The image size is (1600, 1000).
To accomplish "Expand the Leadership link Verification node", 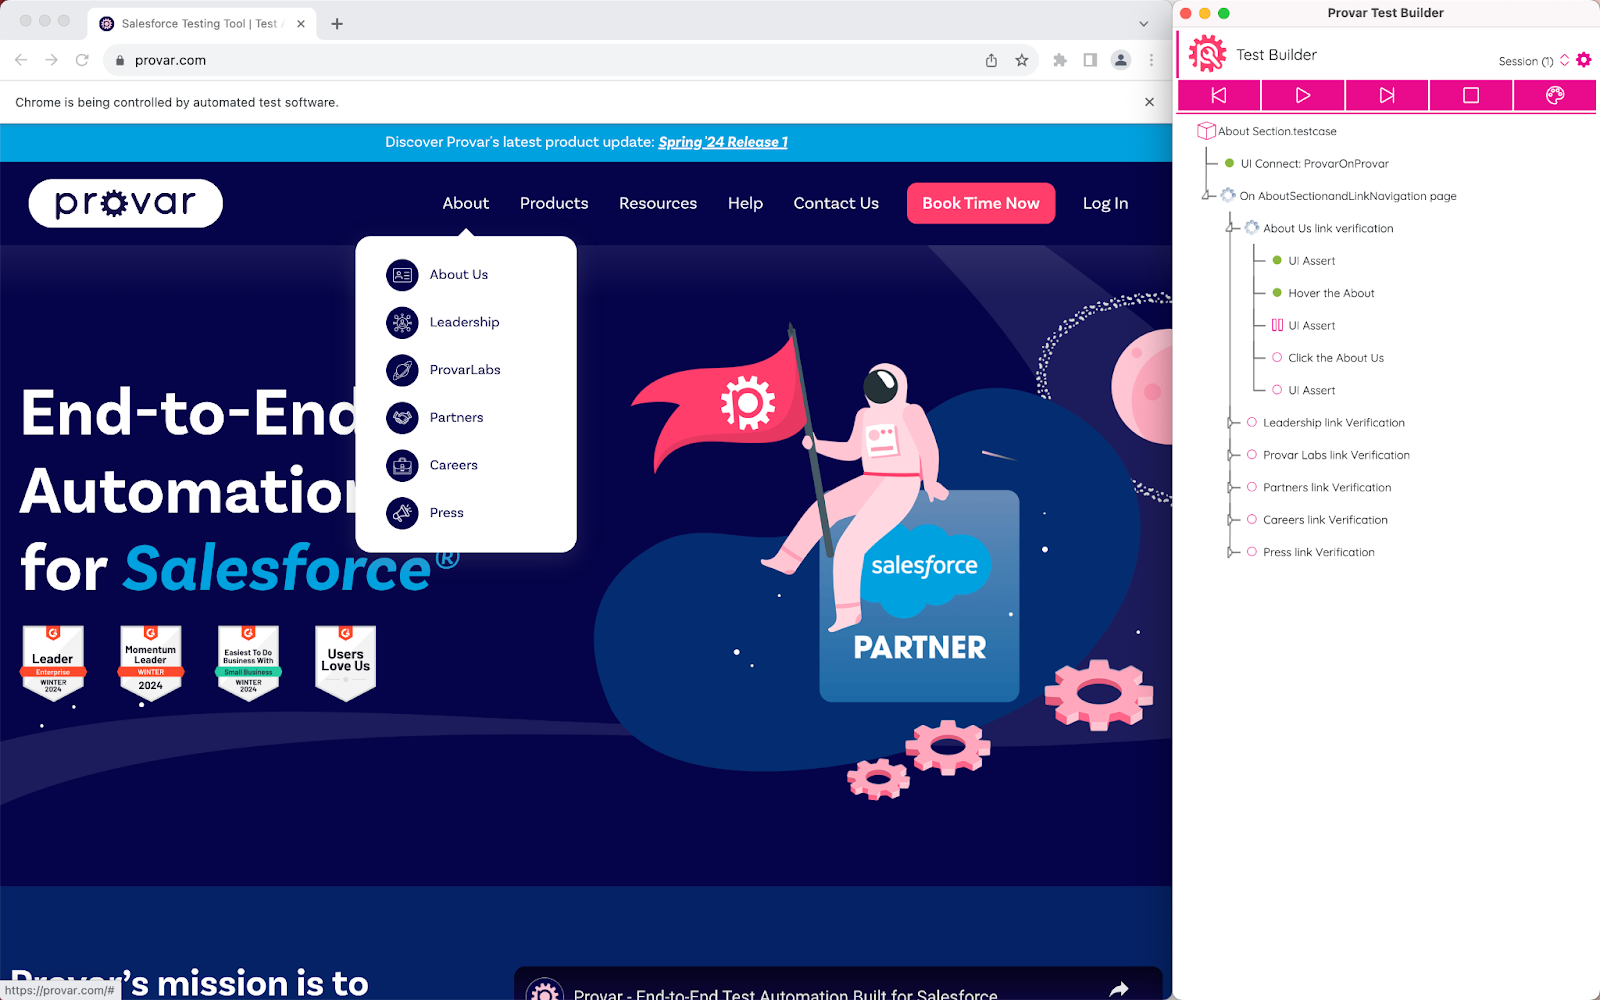I will (1232, 423).
